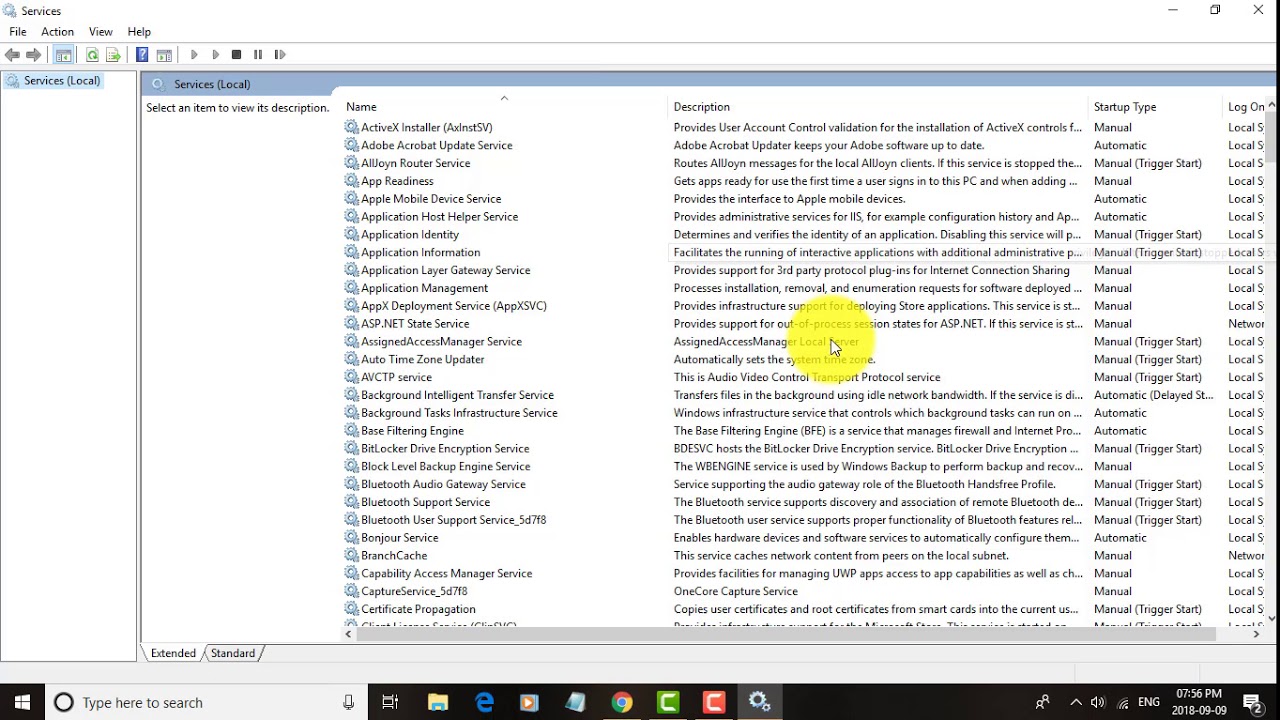This screenshot has height=720, width=1280.
Task: Click the Windows Start button
Action: [22, 702]
